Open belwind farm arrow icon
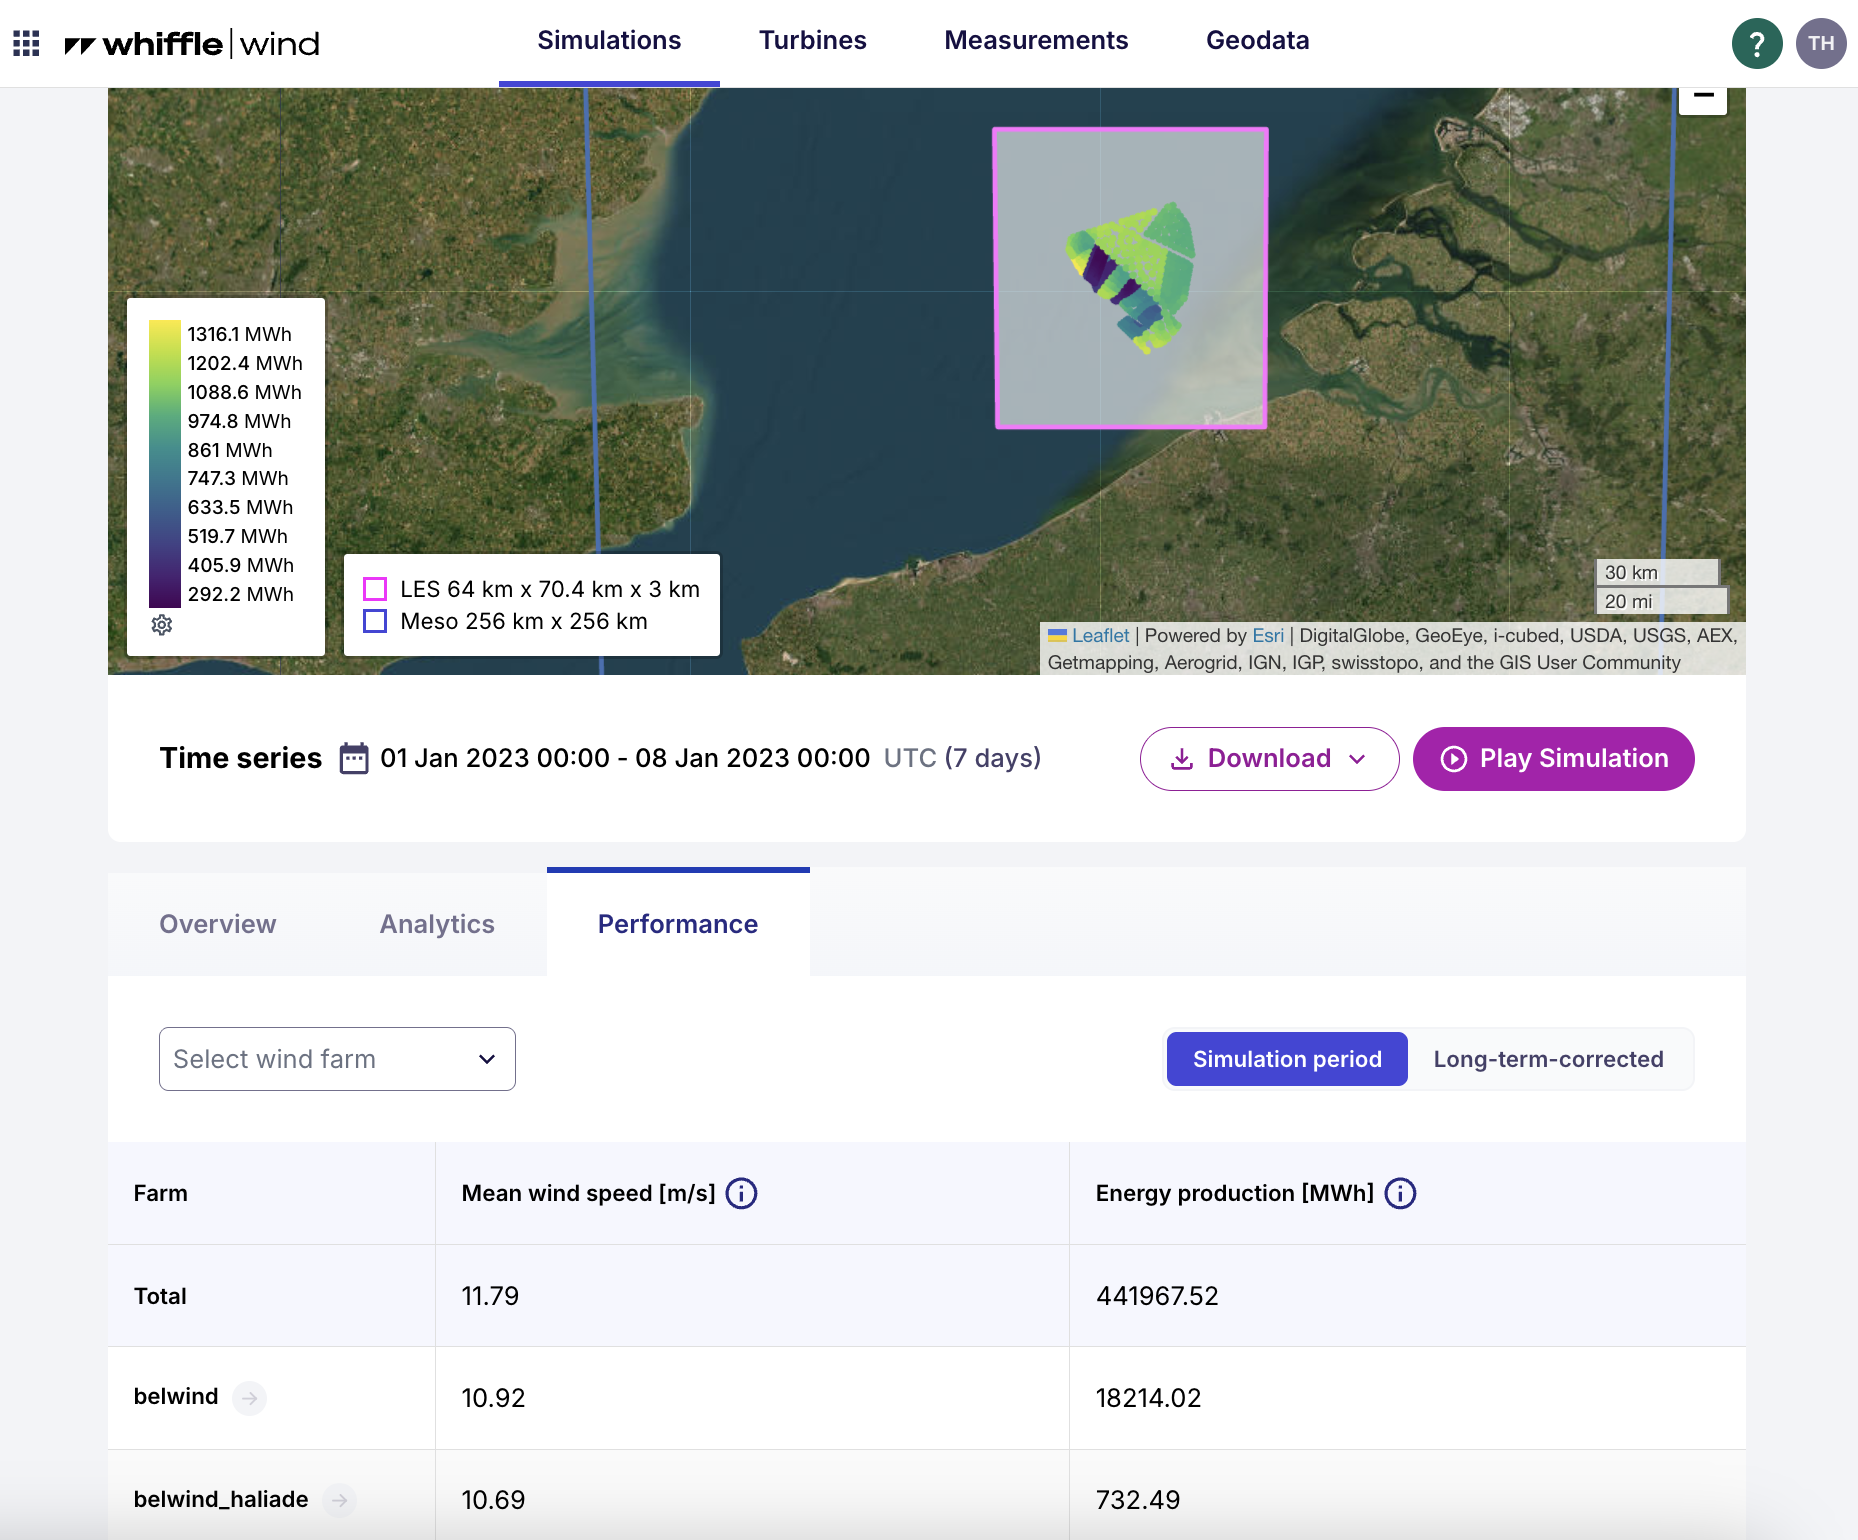1858x1540 pixels. click(x=249, y=1398)
